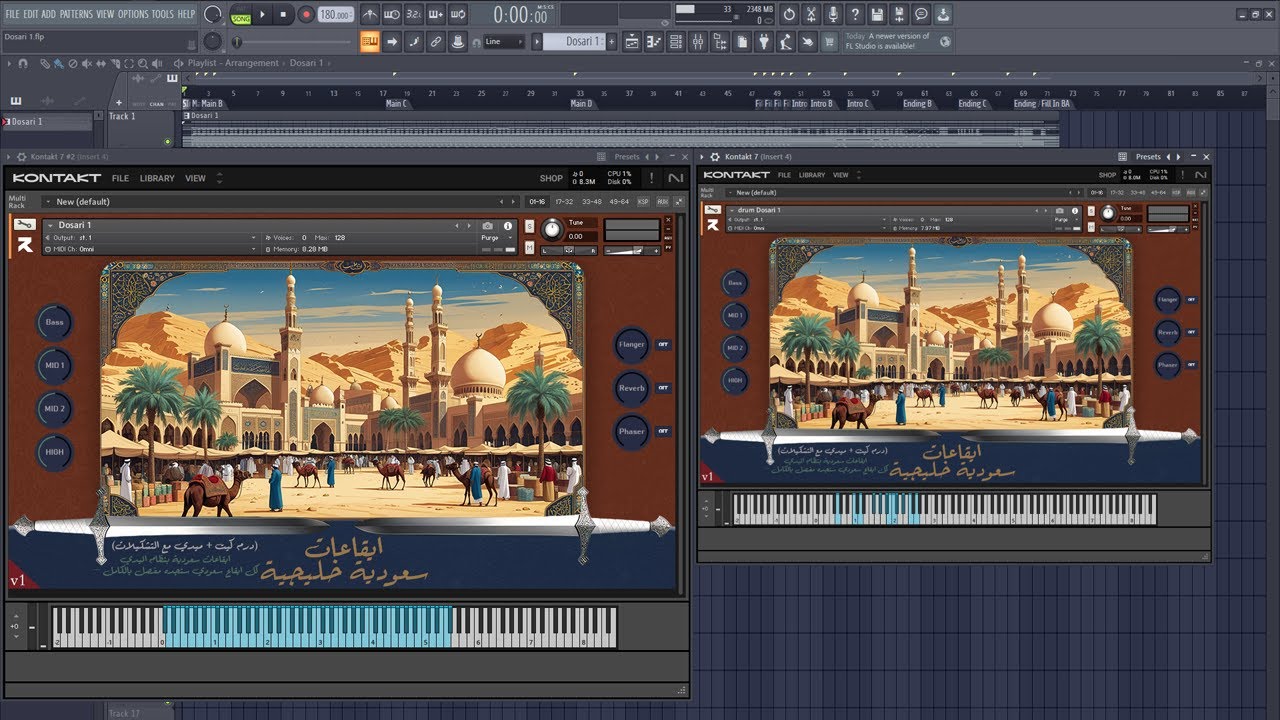The image size is (1280, 720).
Task: Click the 180.000 tempo field
Action: coord(337,15)
